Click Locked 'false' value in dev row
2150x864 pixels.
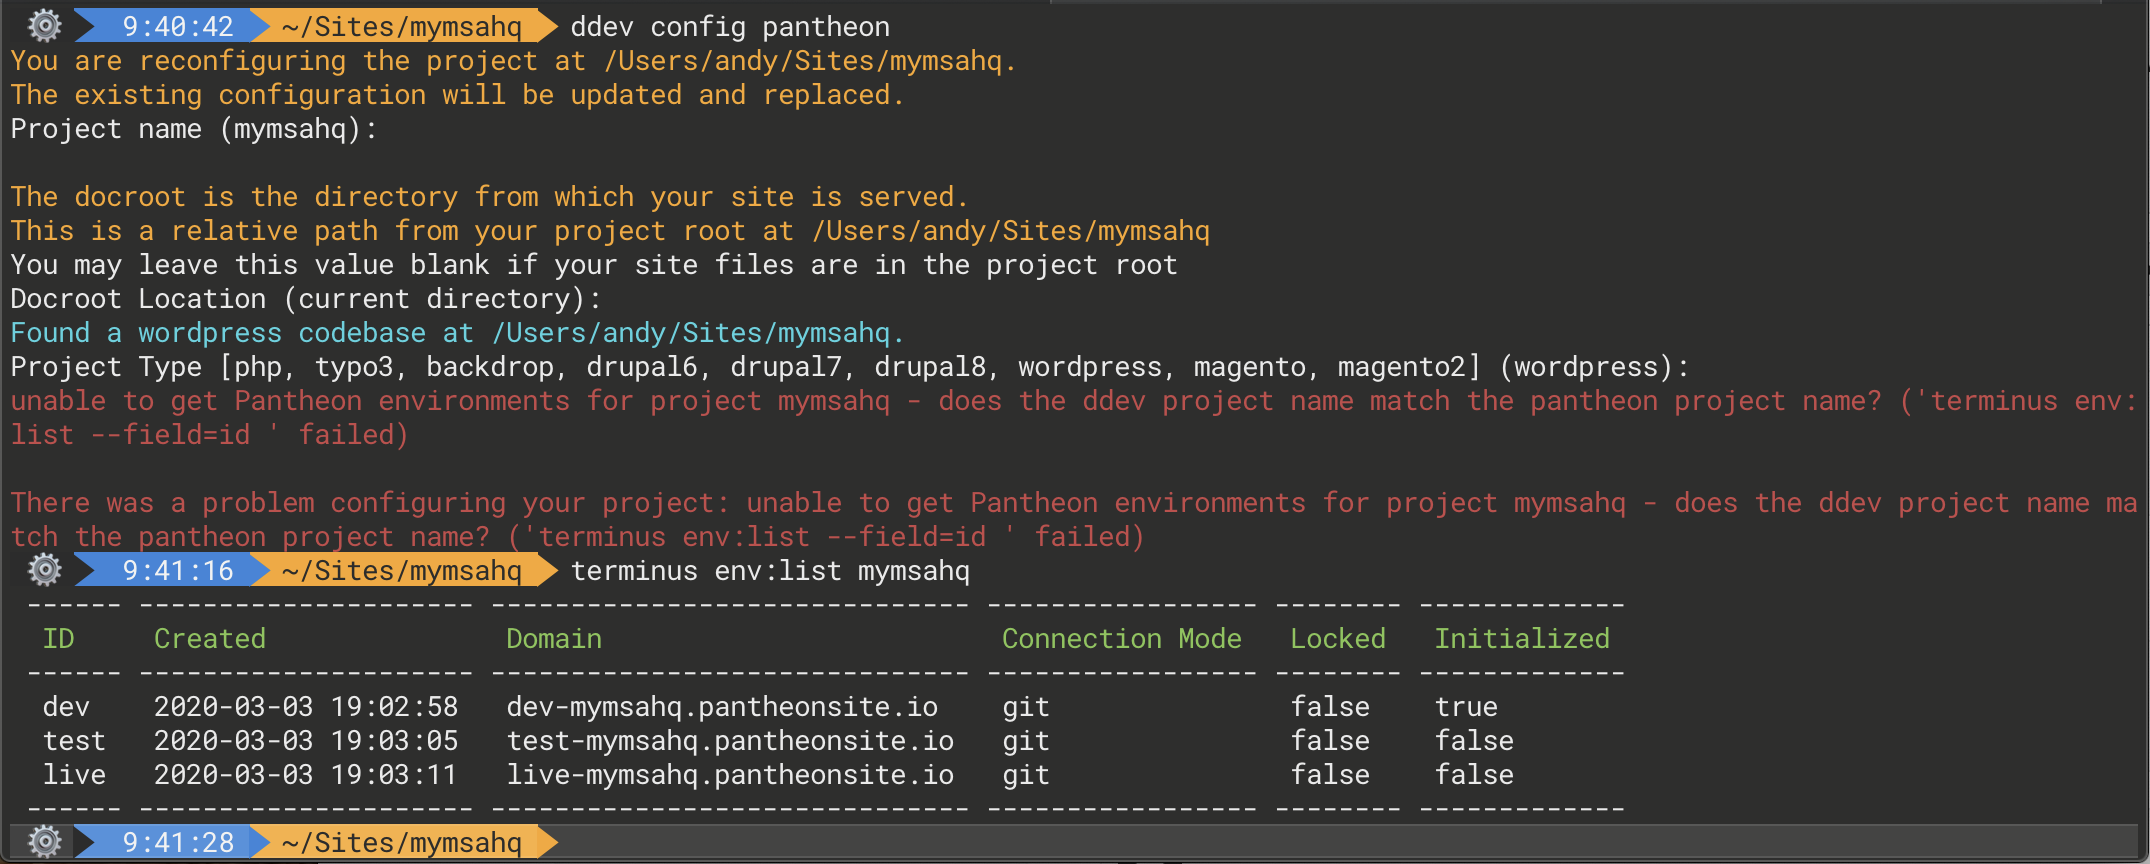1330,706
